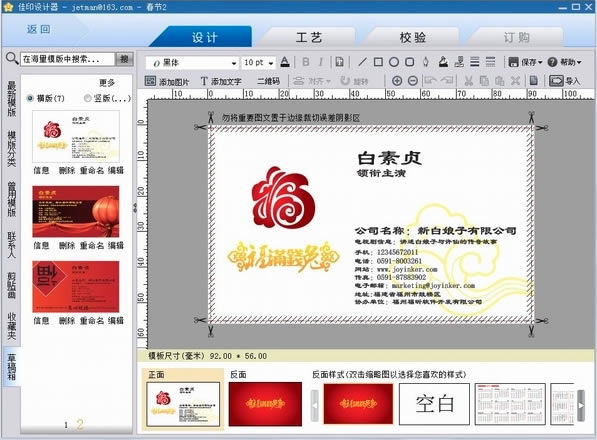Open the 黑体 font dropdown
Viewport: 597px width, 440px height.
(193, 63)
